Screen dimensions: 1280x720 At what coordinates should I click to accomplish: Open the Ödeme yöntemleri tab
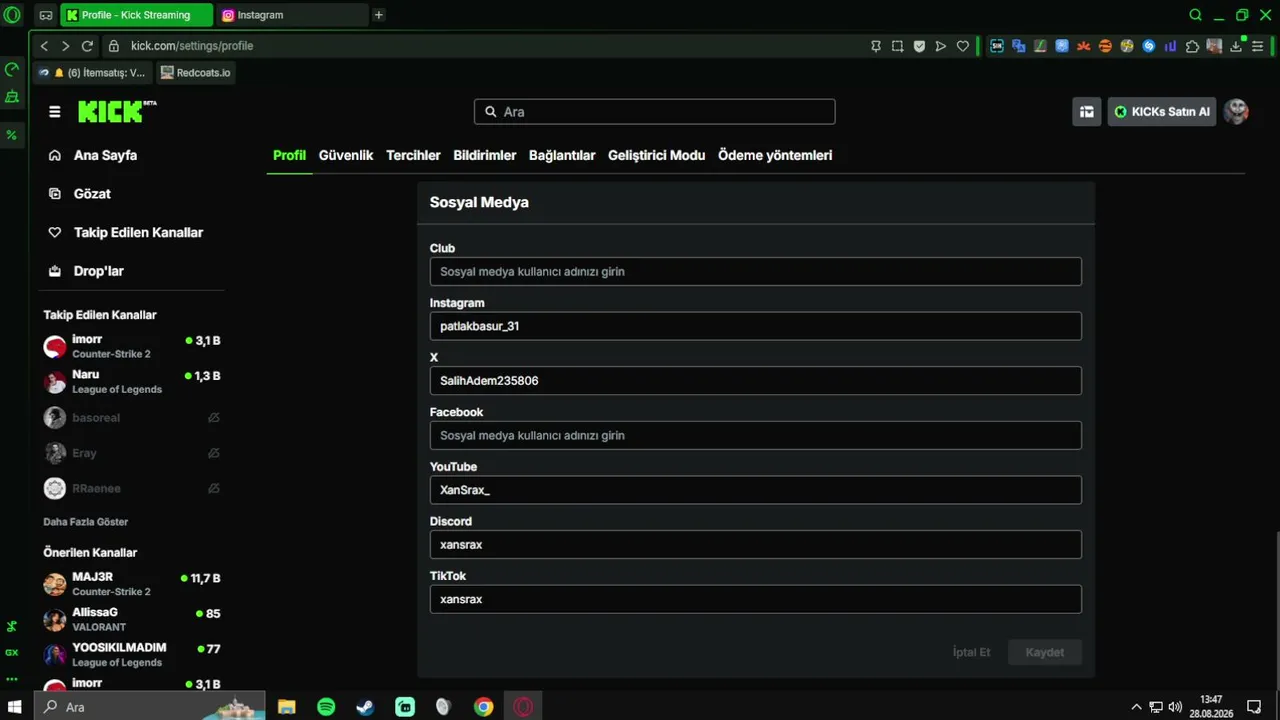coord(775,155)
